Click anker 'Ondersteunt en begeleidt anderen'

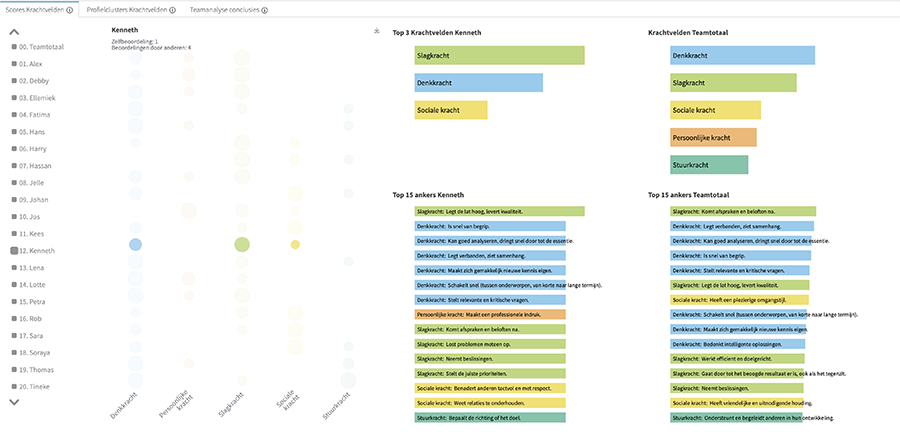(x=736, y=418)
